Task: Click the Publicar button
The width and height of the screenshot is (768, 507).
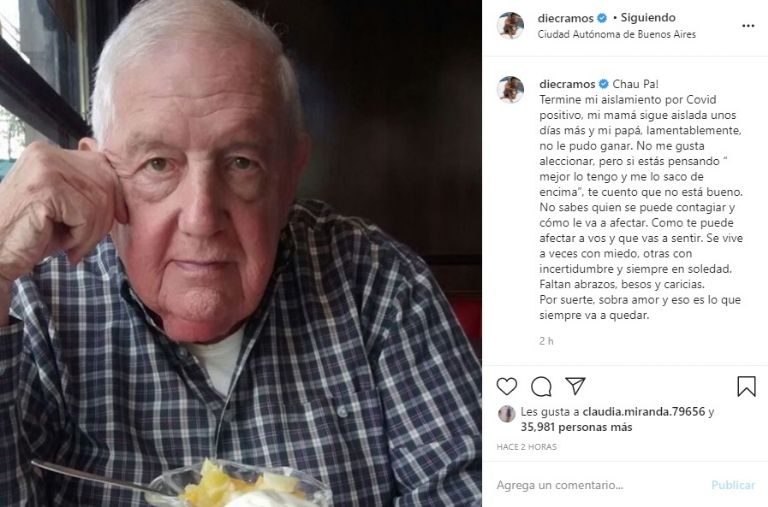Action: pos(733,485)
